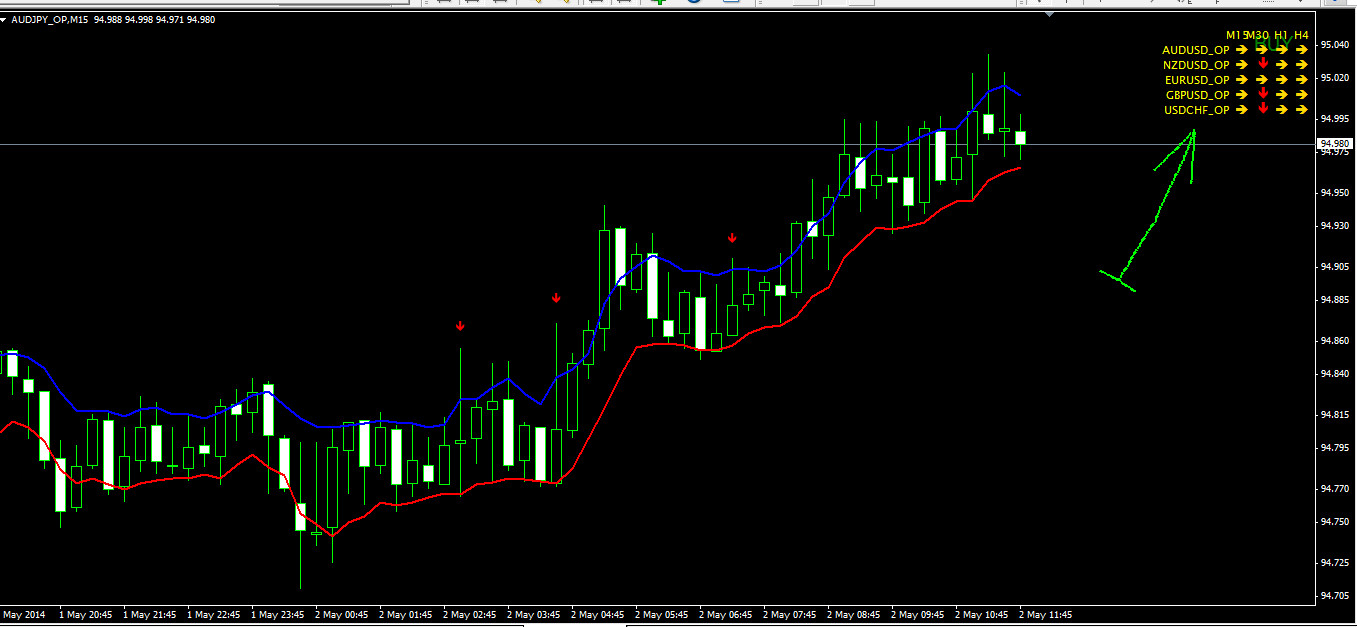Click the GBPUSD_OP dashboard label
Image resolution: width=1357 pixels, height=627 pixels.
1197,95
